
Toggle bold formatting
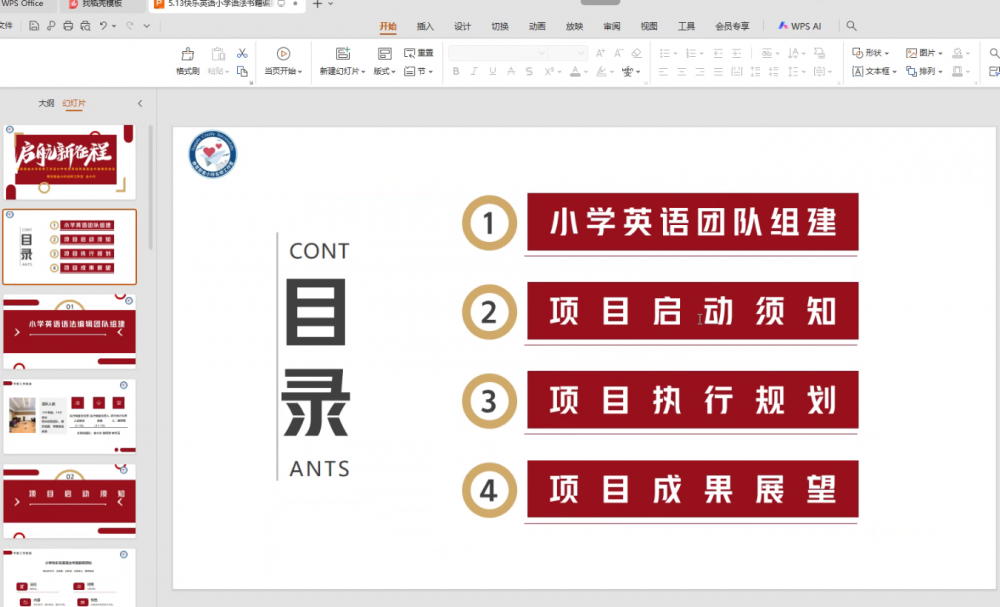(456, 71)
